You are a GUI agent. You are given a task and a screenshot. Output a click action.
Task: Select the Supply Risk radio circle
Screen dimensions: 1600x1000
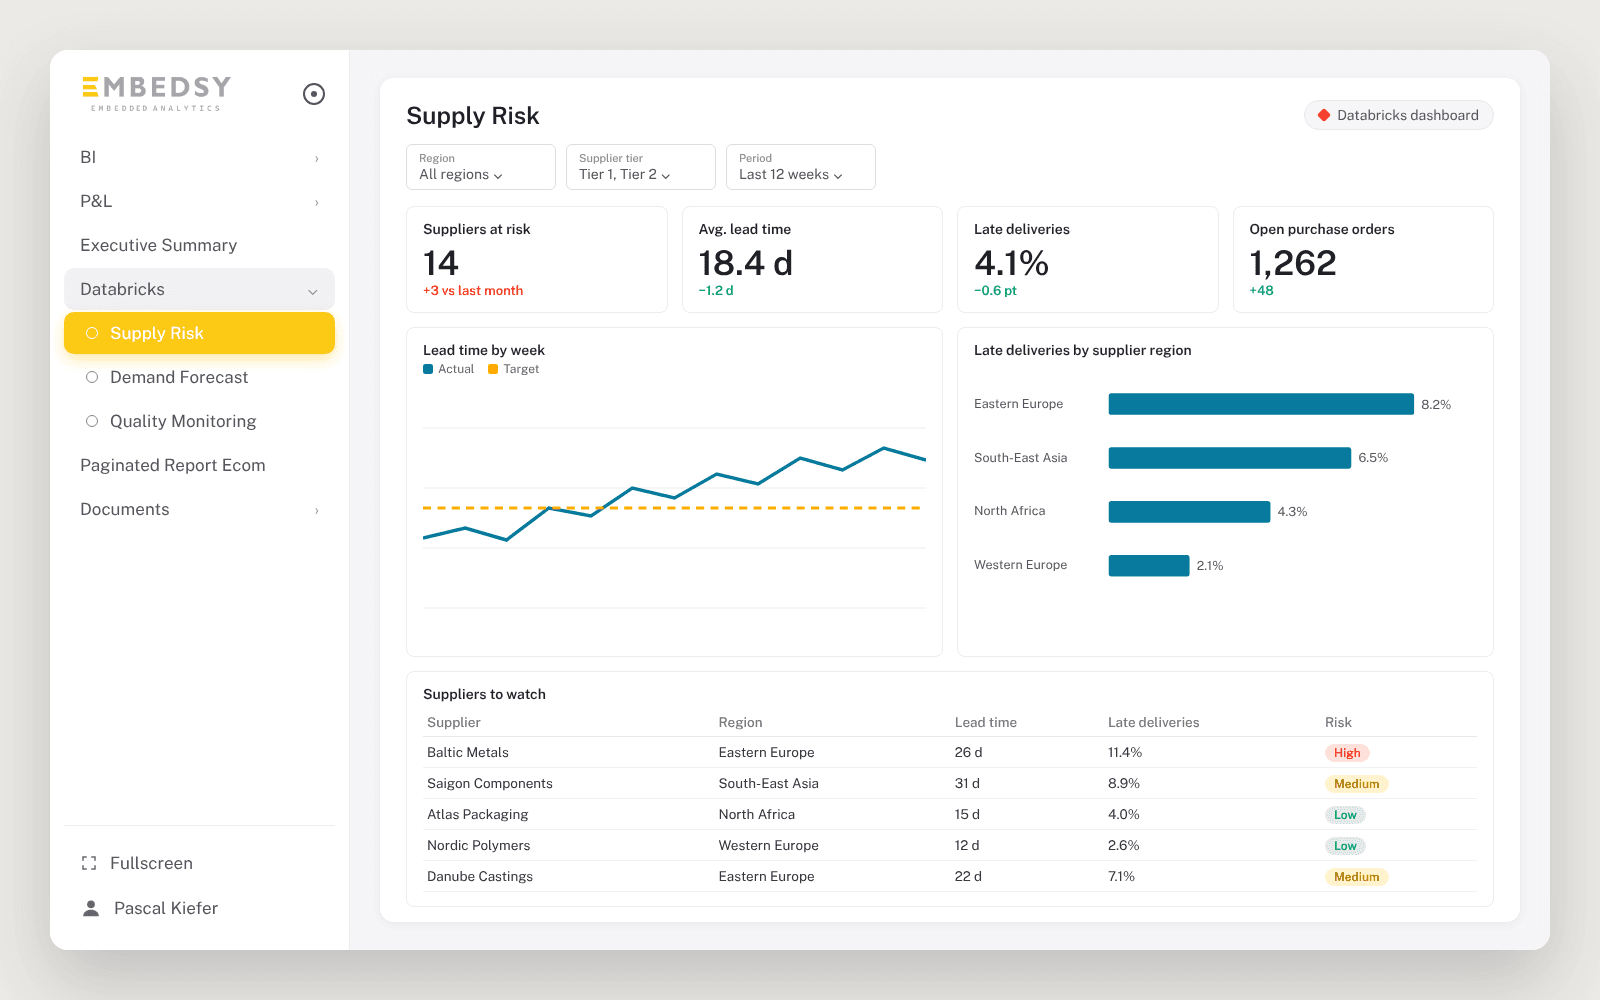[x=92, y=333]
